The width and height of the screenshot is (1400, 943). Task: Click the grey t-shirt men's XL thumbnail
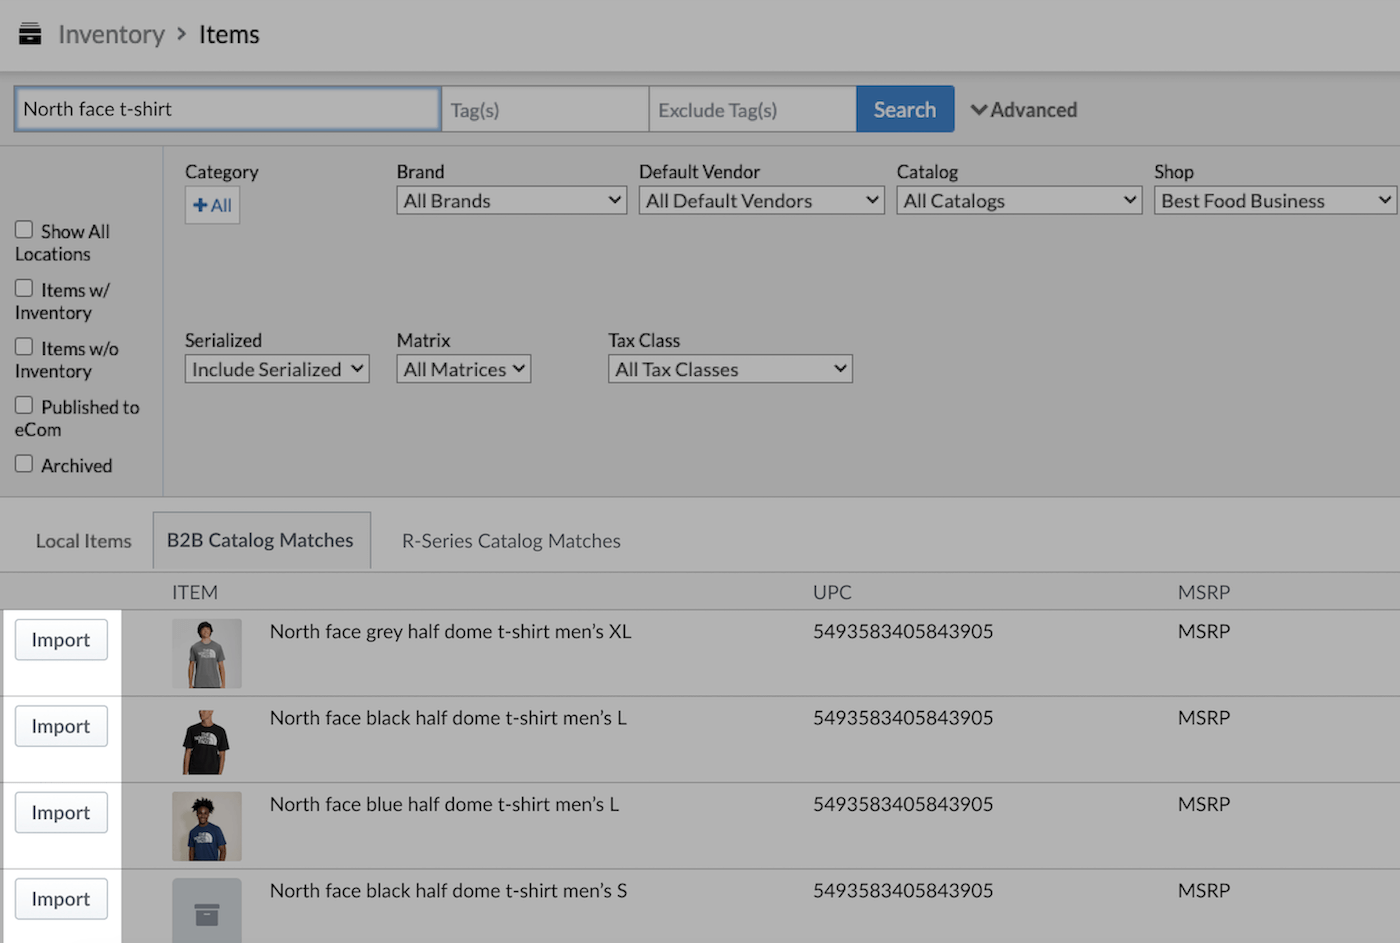pyautogui.click(x=206, y=653)
